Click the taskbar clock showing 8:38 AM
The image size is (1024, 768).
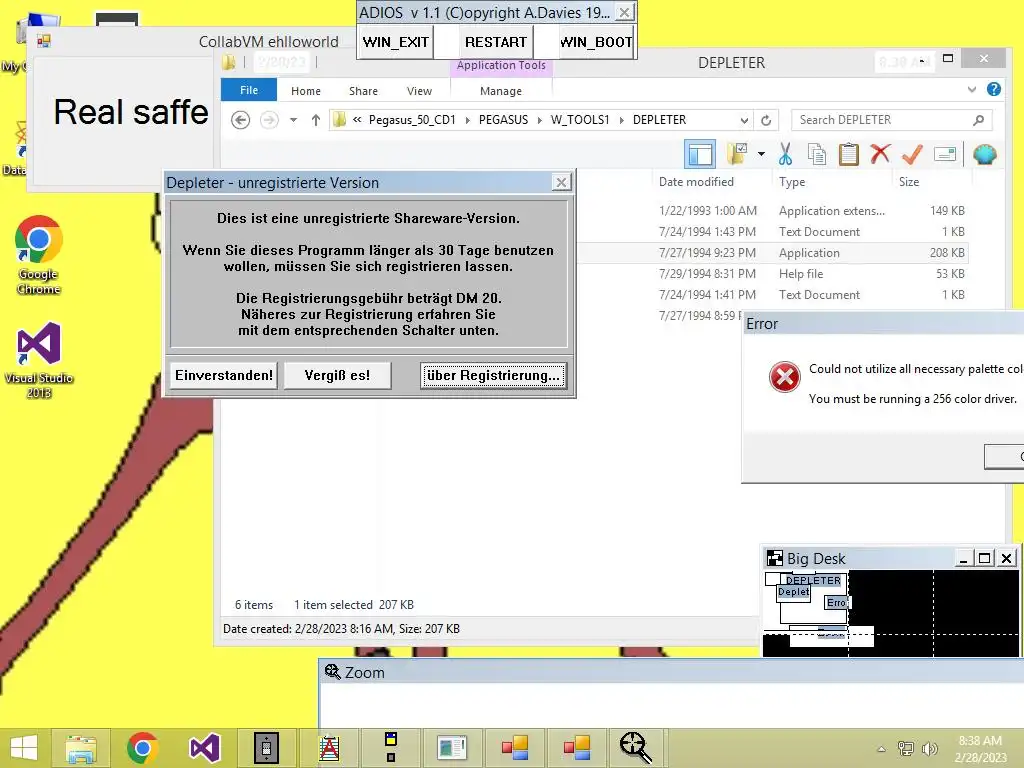980,749
